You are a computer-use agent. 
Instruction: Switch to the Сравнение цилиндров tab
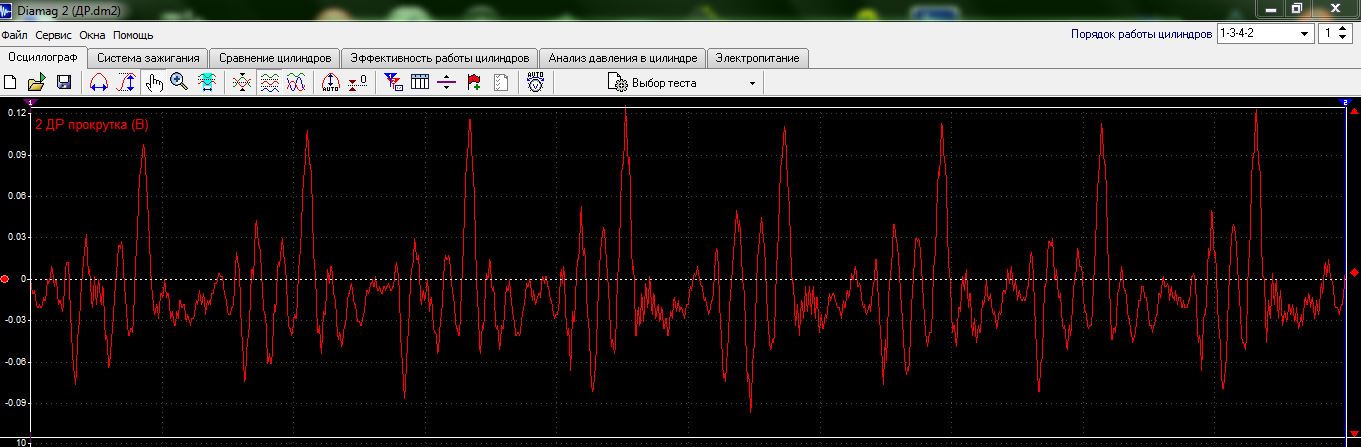click(275, 58)
